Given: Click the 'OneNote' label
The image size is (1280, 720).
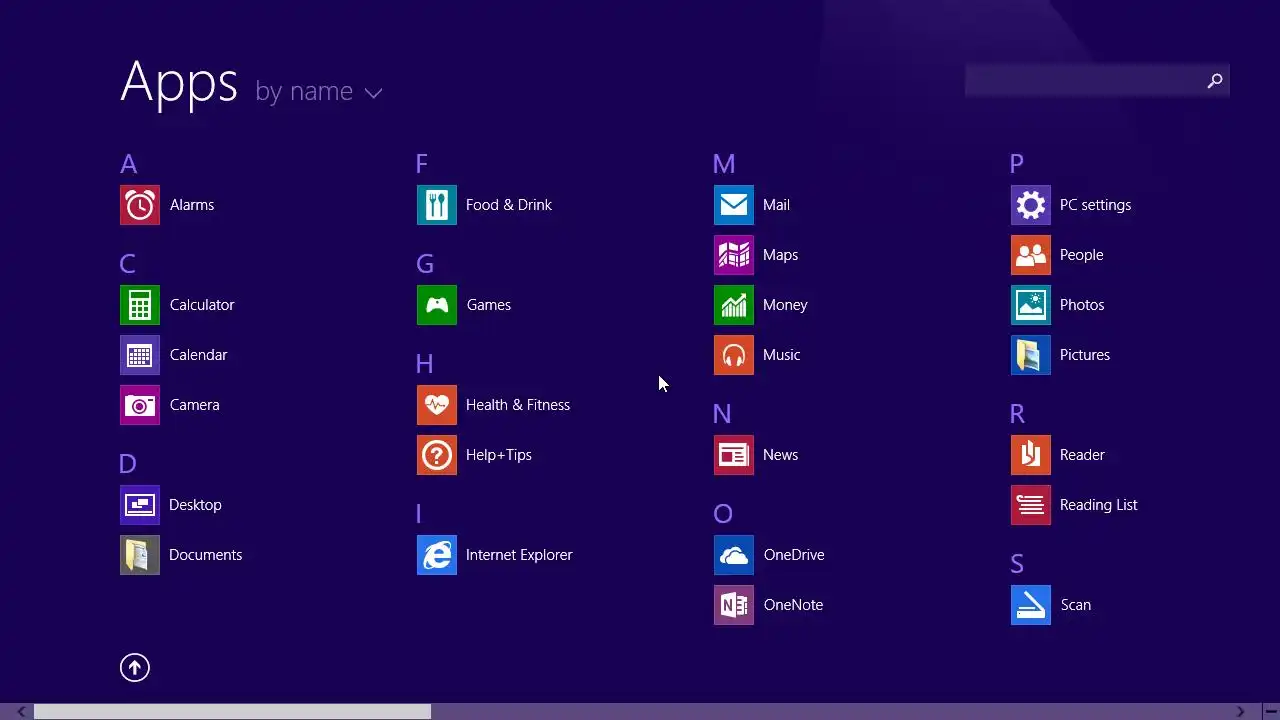Looking at the screenshot, I should point(793,605).
